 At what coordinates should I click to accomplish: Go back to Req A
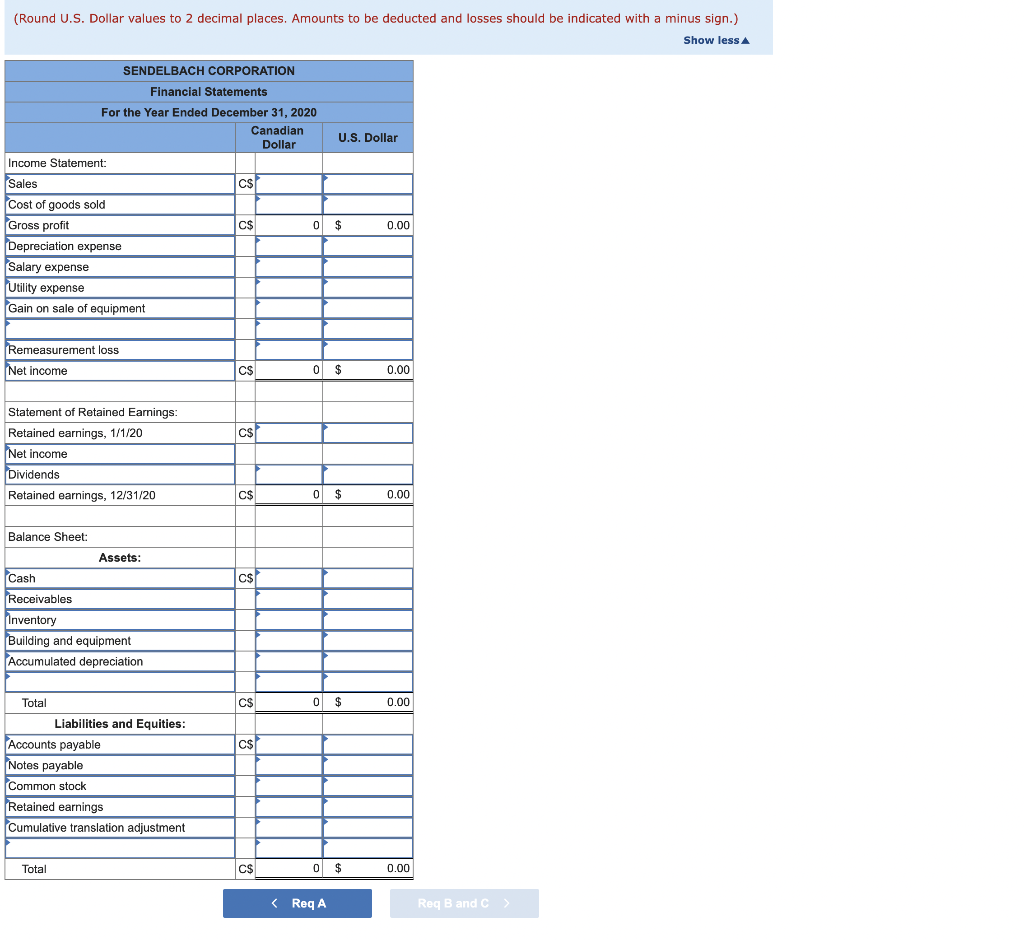coord(297,903)
